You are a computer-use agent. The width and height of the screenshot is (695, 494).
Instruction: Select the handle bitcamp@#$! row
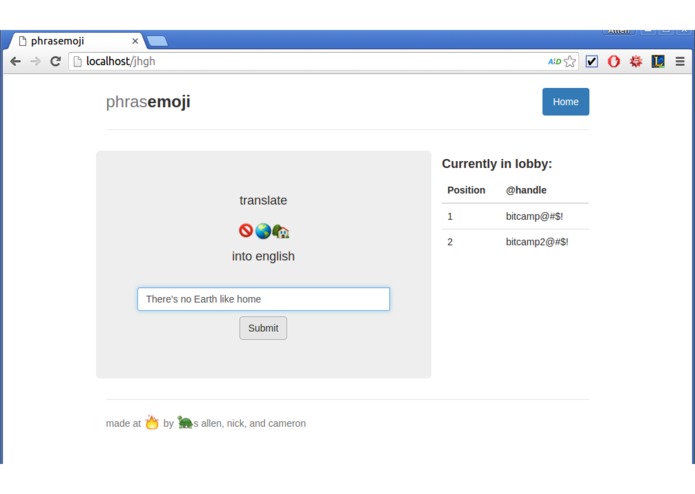click(x=515, y=216)
